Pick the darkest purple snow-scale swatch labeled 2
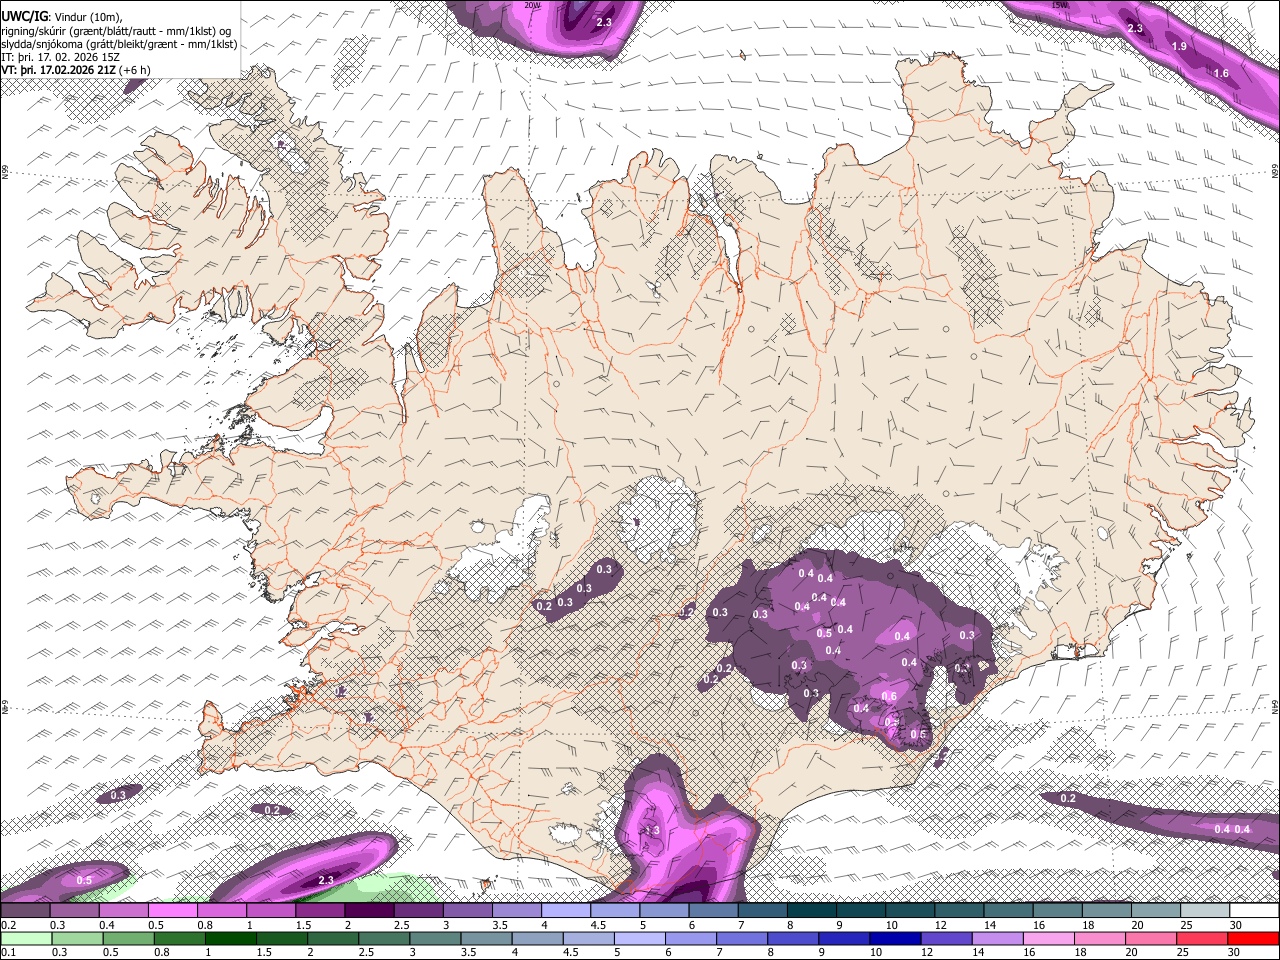 [369, 910]
